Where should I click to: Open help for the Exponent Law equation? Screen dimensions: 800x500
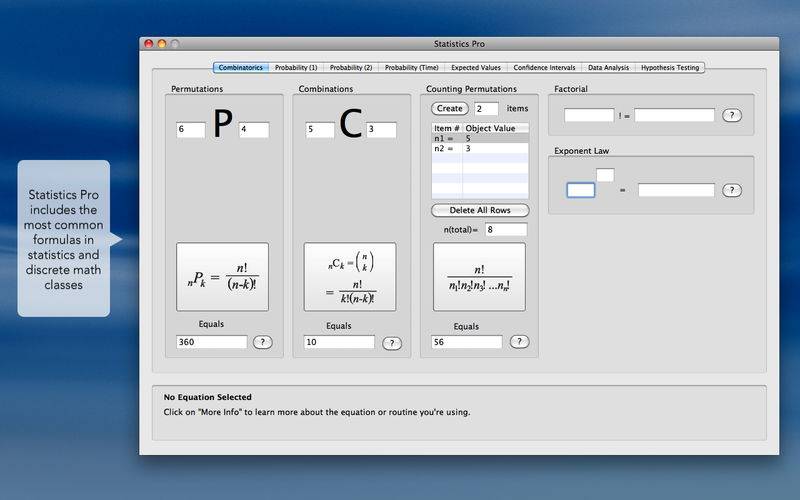(732, 190)
